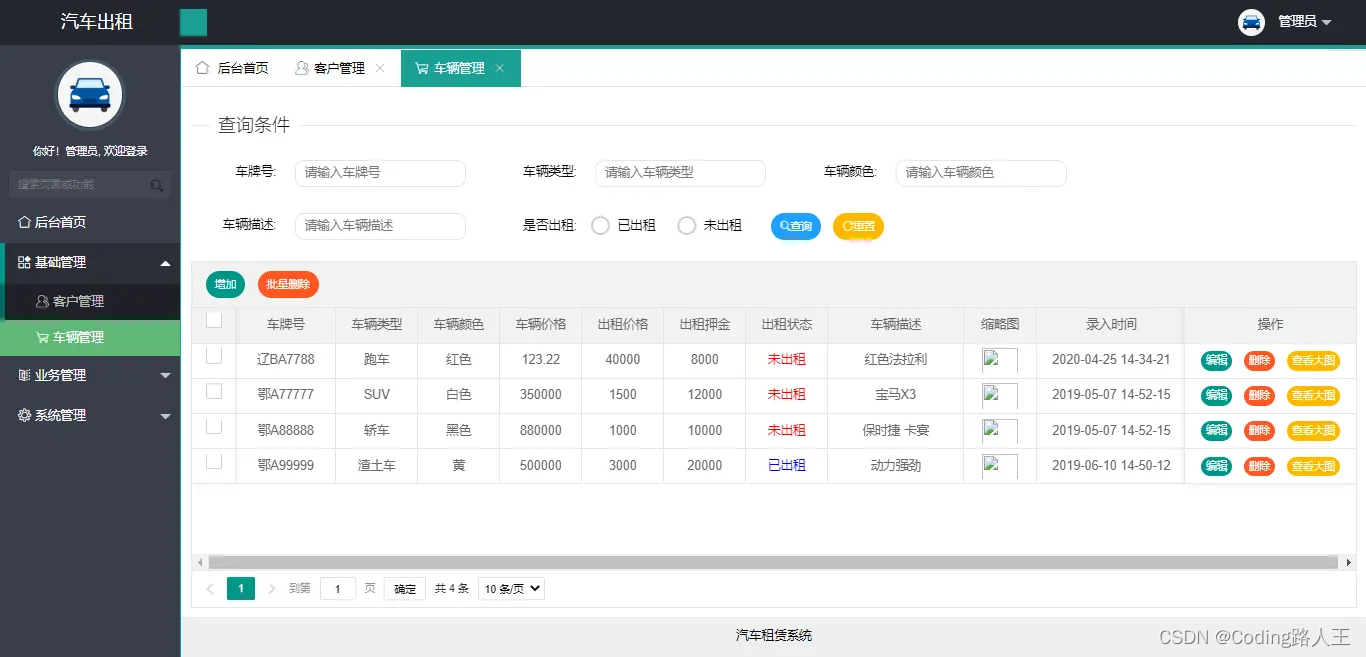Click the yellow 重置 reset button
Viewport: 1366px width, 657px height.
[858, 226]
